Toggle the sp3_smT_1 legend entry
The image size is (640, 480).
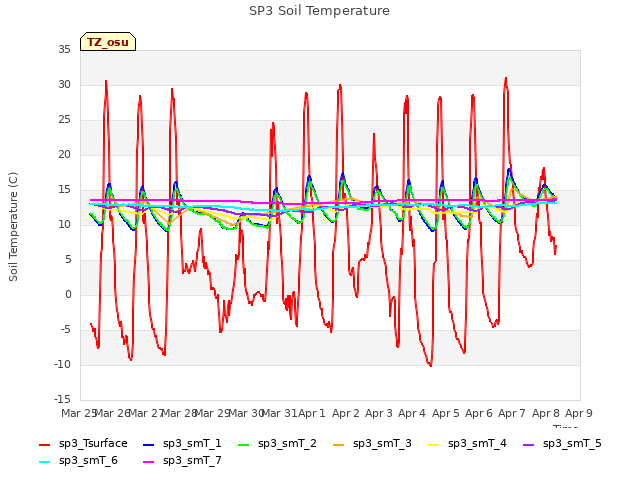click(x=182, y=444)
